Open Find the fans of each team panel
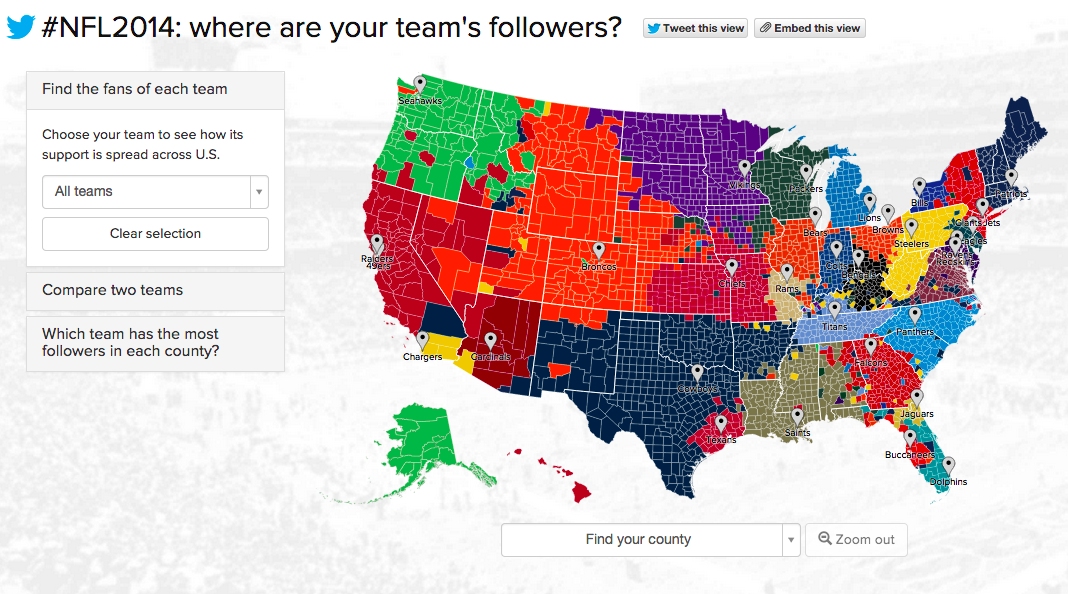 155,90
